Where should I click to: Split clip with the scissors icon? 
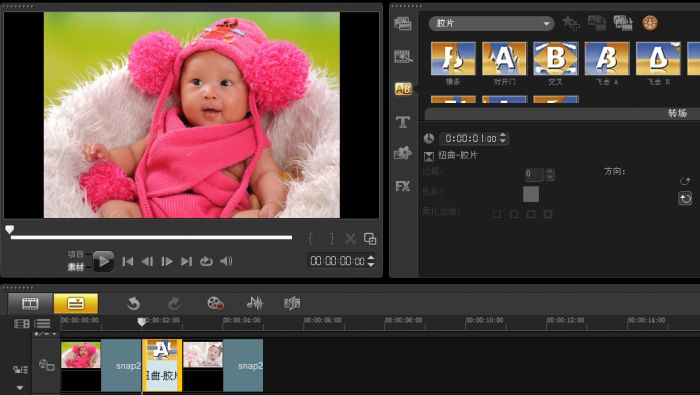click(x=350, y=239)
